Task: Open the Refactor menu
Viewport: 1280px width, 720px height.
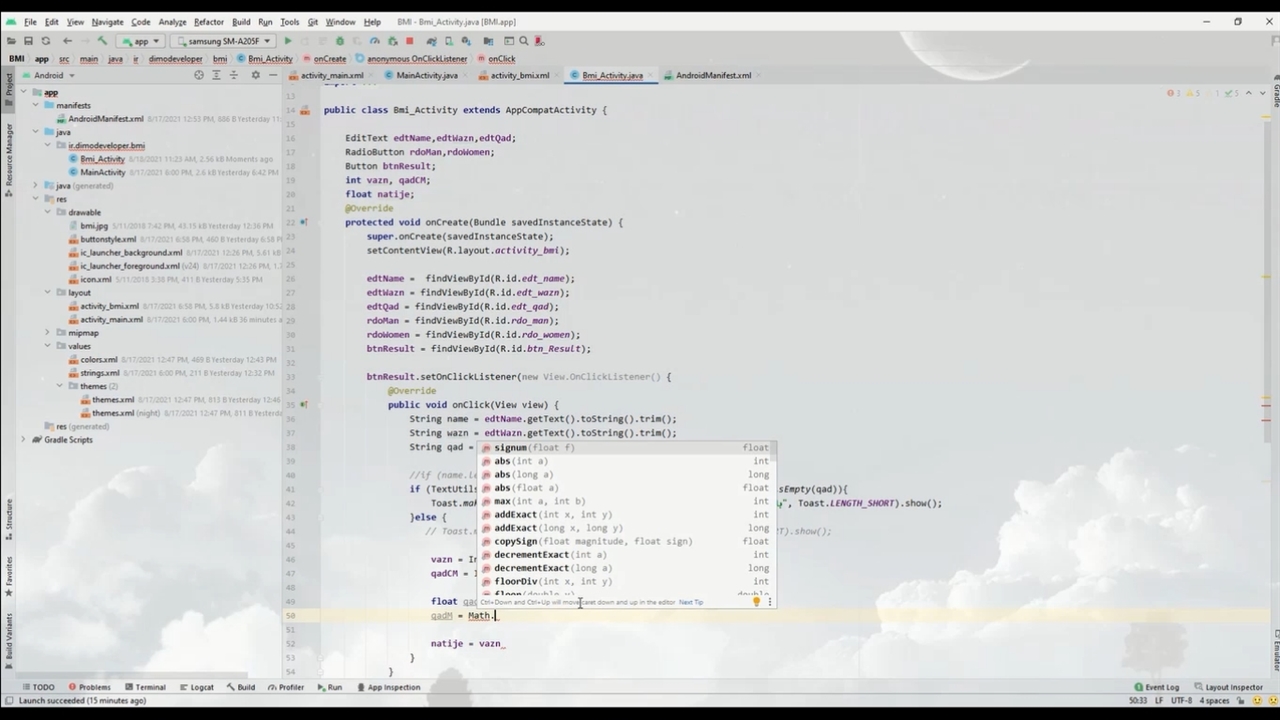Action: pos(208,21)
